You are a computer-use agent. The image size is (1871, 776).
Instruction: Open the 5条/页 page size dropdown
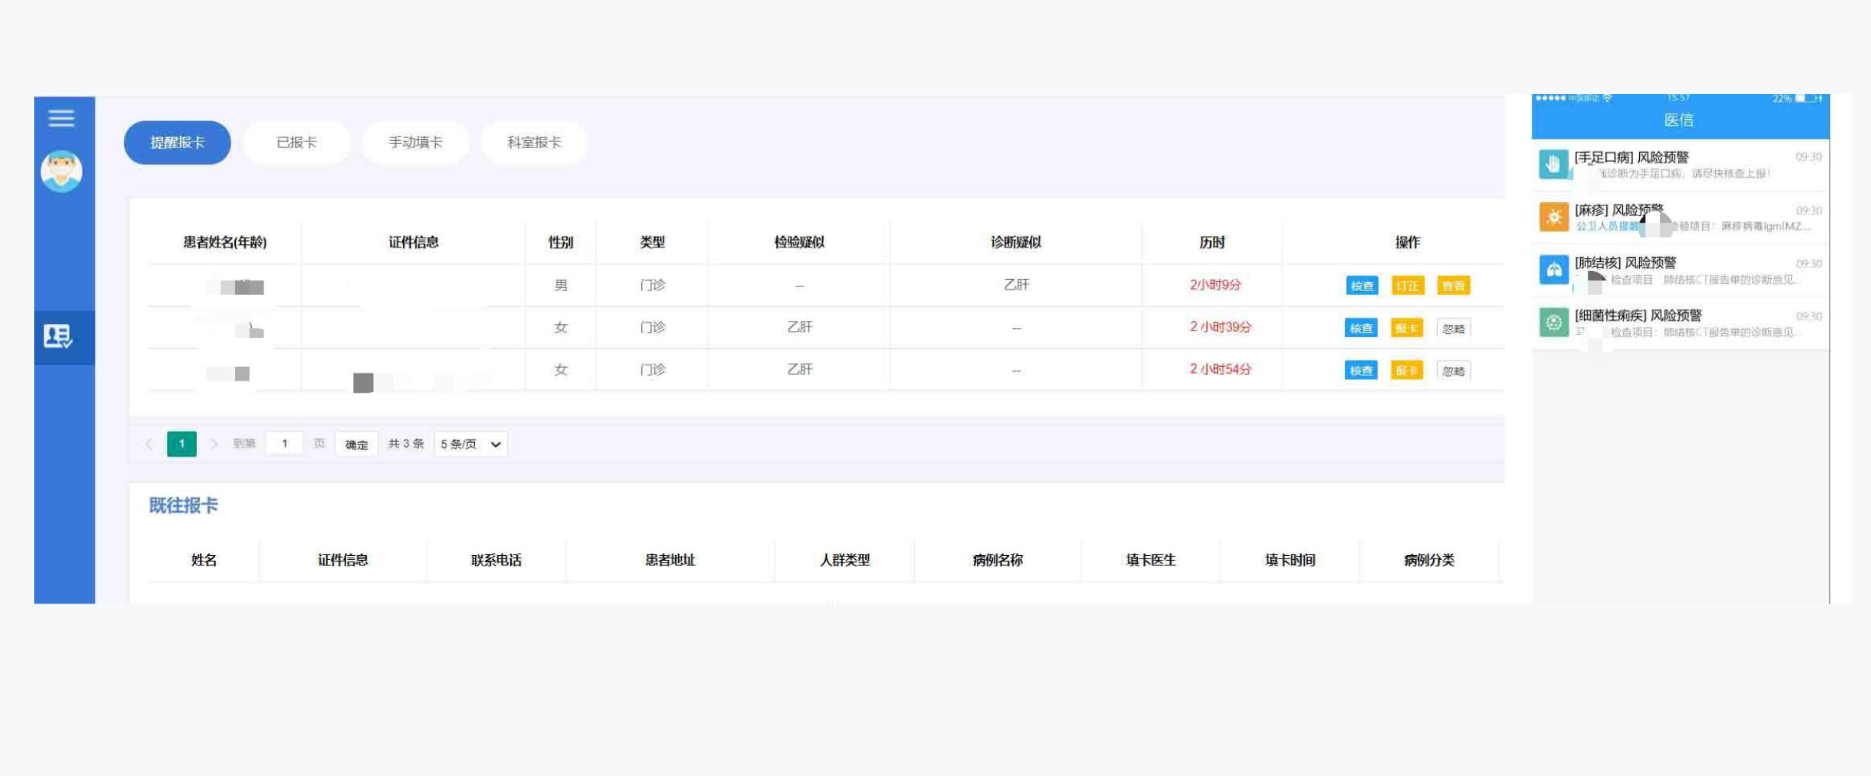[x=471, y=444]
